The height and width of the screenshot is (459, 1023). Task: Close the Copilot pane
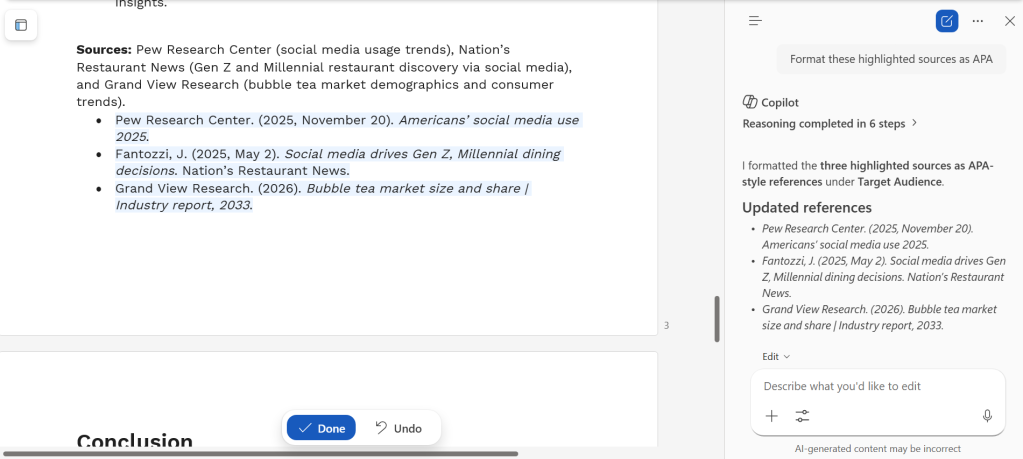[x=1009, y=21]
